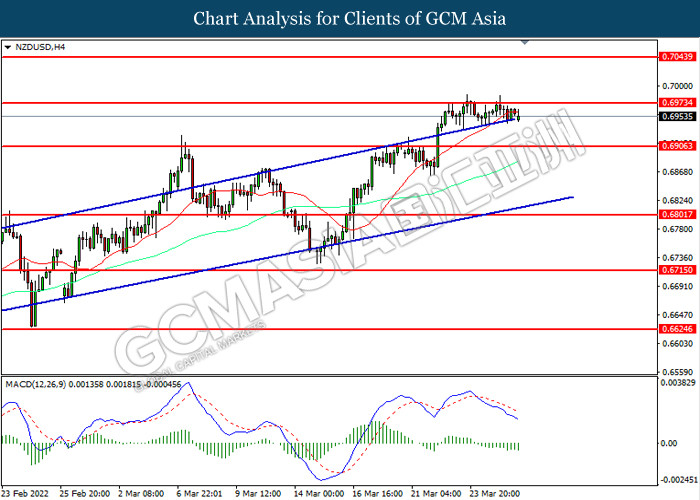Select the 0.70439 resistance price label
This screenshot has width=700, height=500.
pos(677,57)
